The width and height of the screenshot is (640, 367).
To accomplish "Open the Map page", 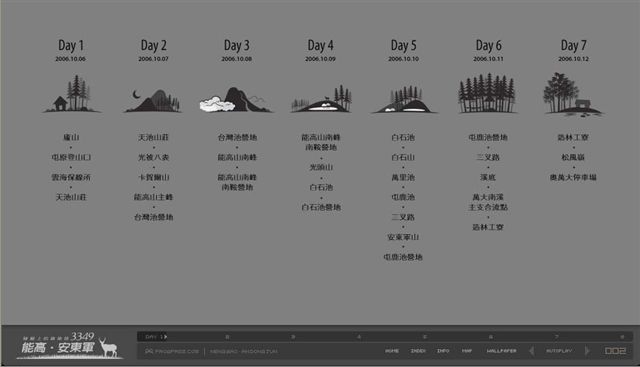I will [x=467, y=351].
